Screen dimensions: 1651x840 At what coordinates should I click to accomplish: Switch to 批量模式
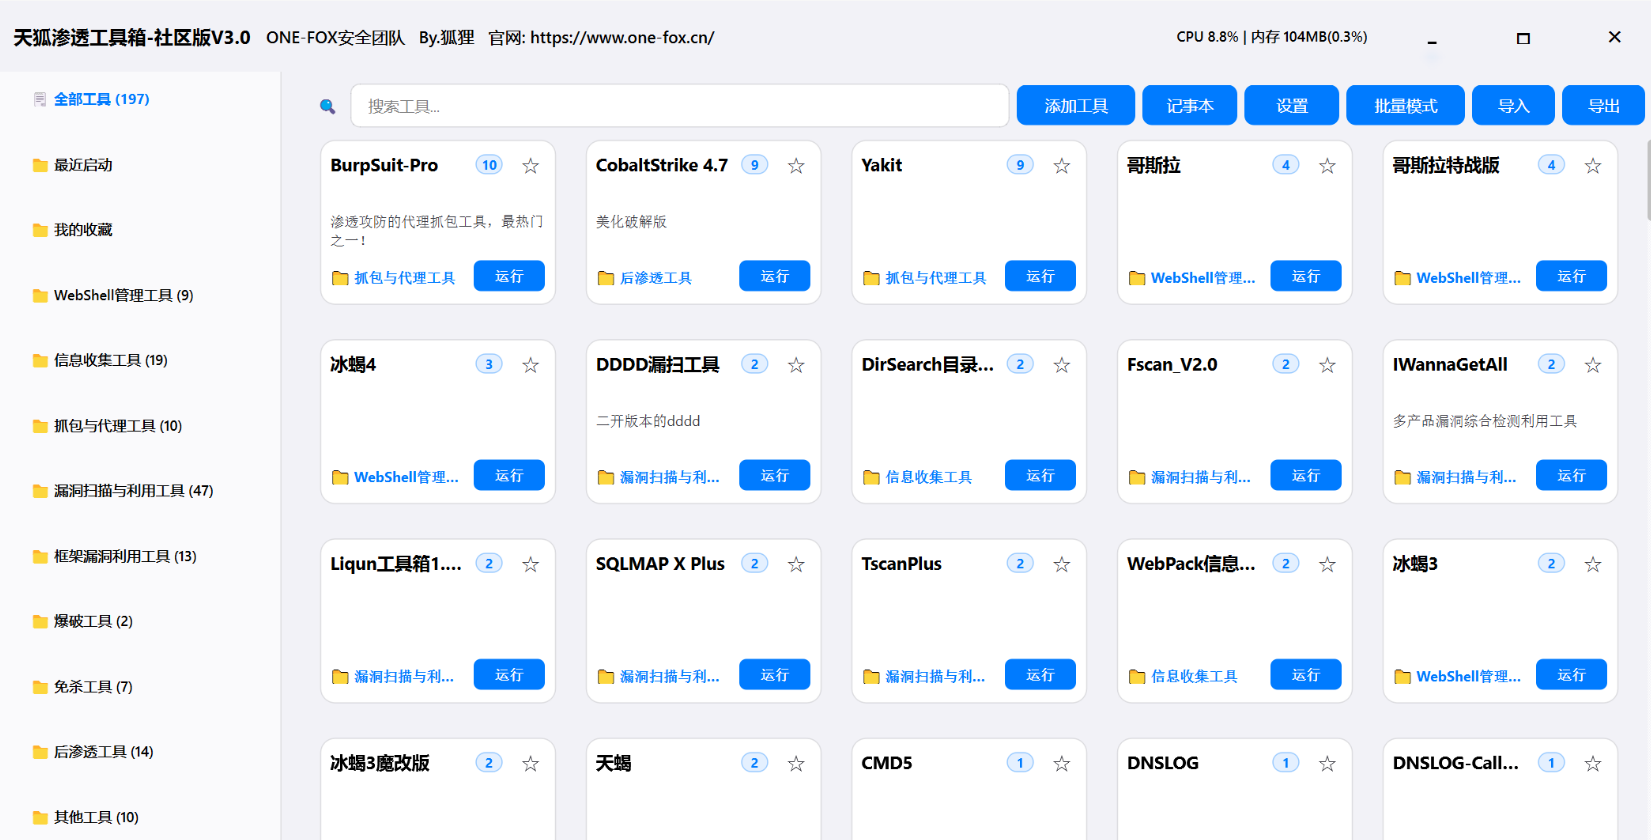(x=1406, y=105)
